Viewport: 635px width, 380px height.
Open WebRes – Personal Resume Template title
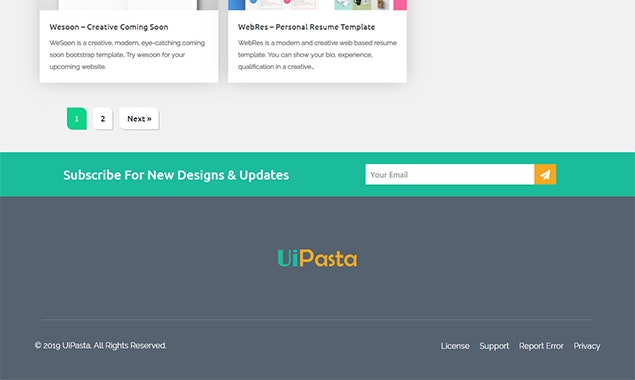307,27
